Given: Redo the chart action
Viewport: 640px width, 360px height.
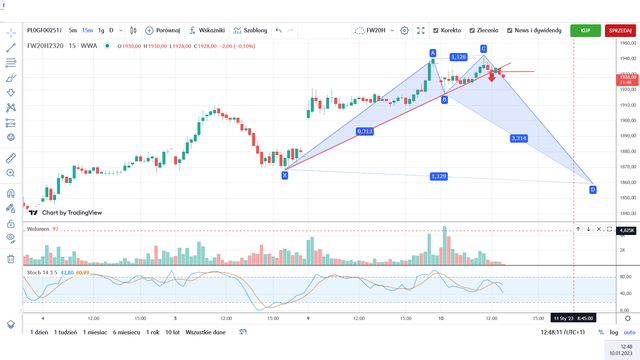Looking at the screenshot, I should tap(290, 31).
